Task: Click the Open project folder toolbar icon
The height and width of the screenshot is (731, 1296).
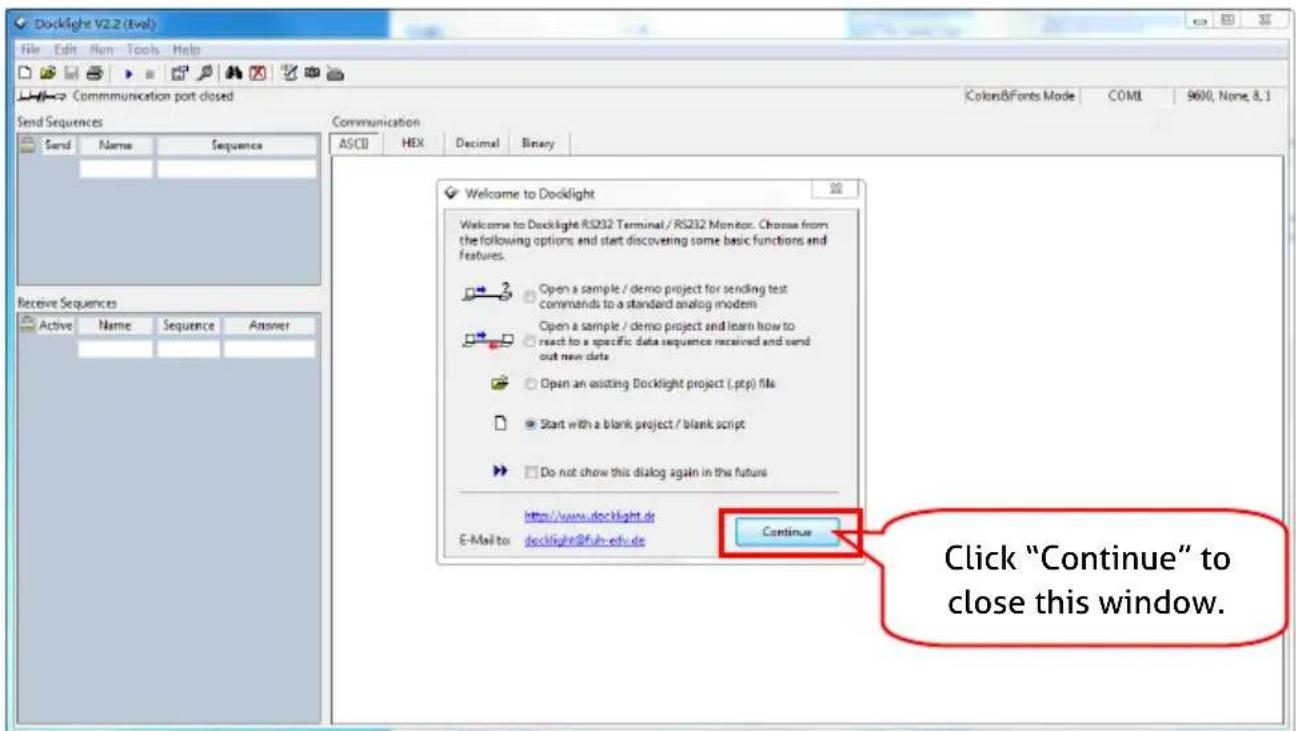Action: (47, 73)
